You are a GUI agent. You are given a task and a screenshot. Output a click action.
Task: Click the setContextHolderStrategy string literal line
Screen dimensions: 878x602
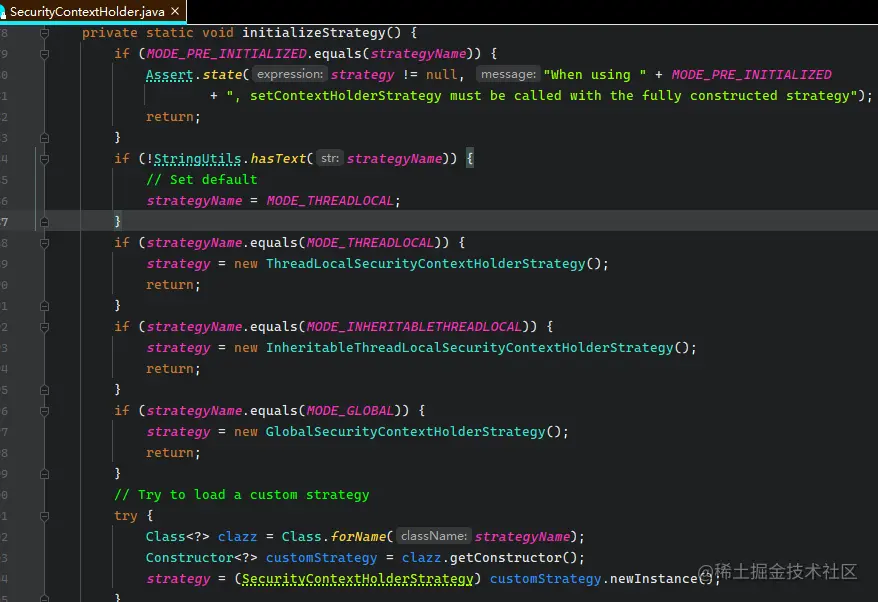point(541,96)
